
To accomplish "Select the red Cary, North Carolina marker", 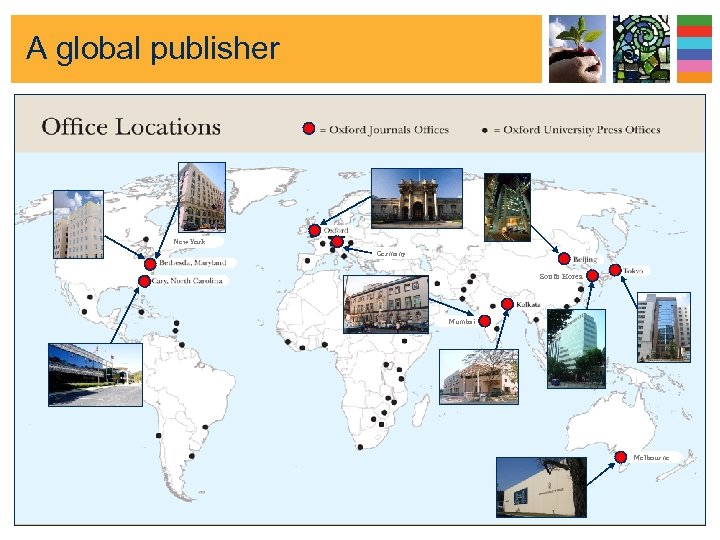I will click(144, 281).
